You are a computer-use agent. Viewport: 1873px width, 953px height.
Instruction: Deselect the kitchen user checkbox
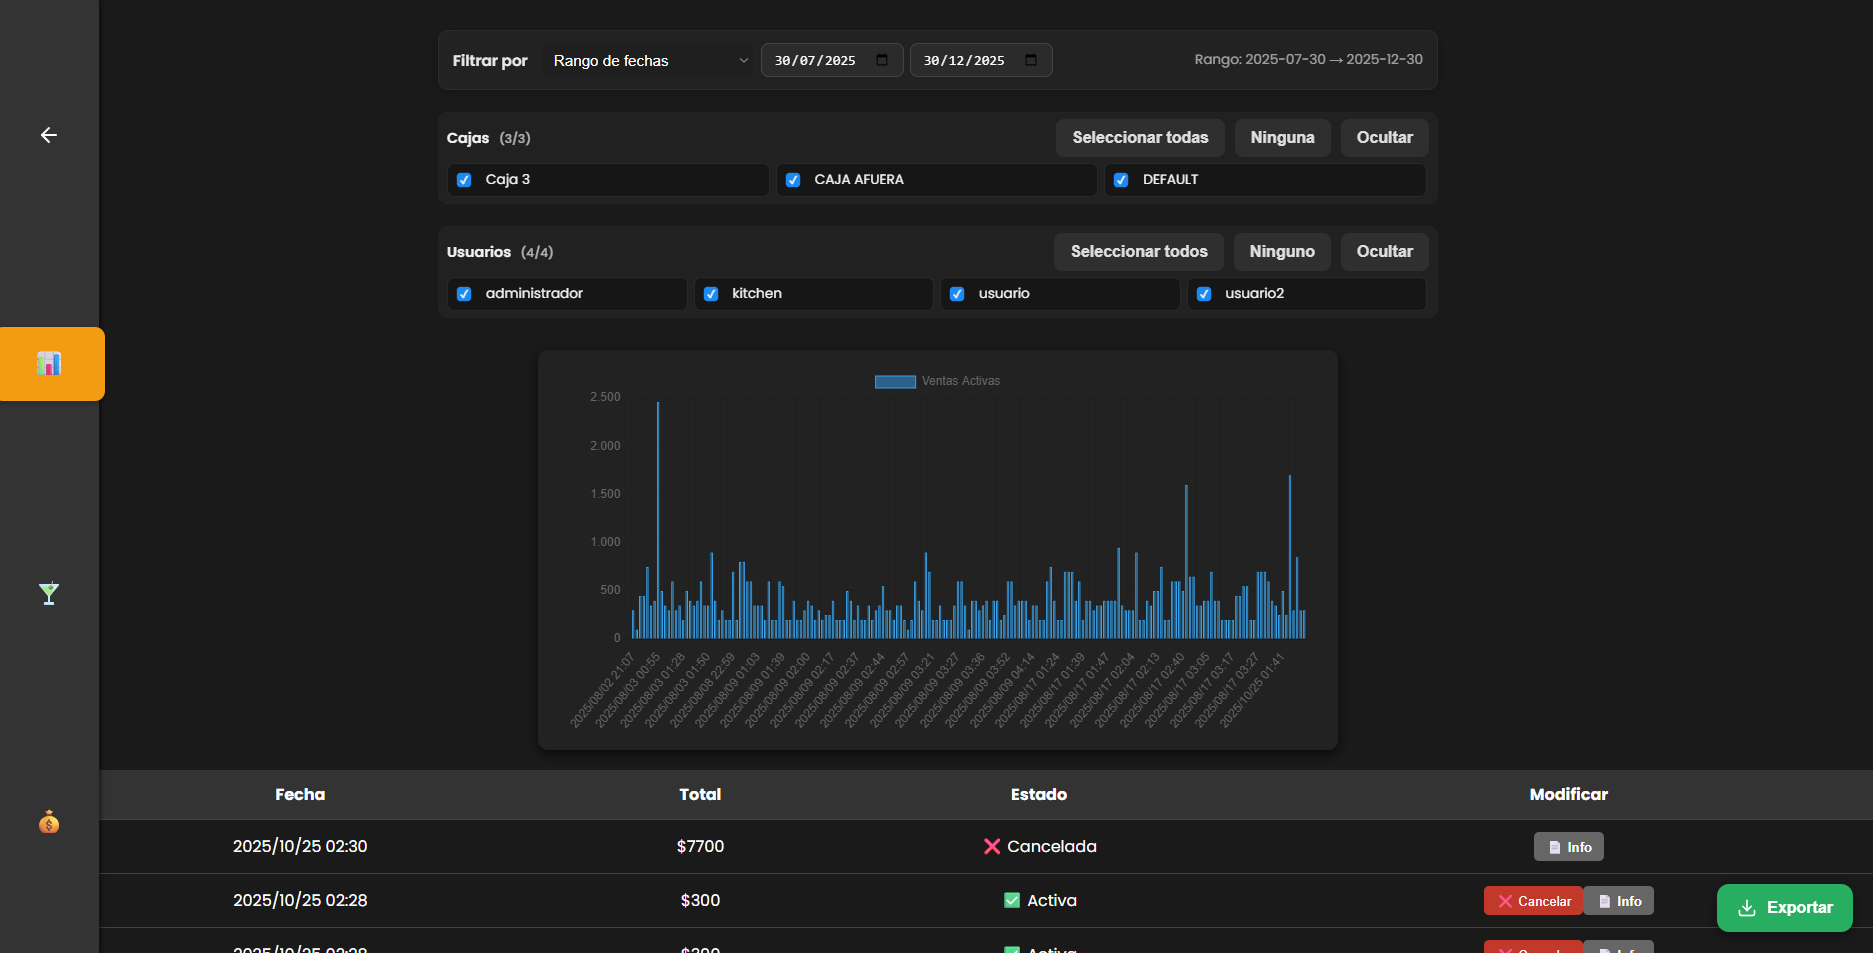coord(711,294)
